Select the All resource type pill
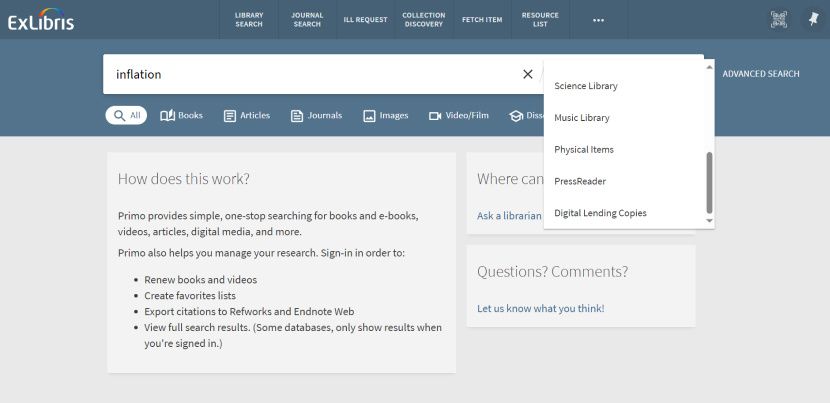The image size is (830, 403). 126,116
